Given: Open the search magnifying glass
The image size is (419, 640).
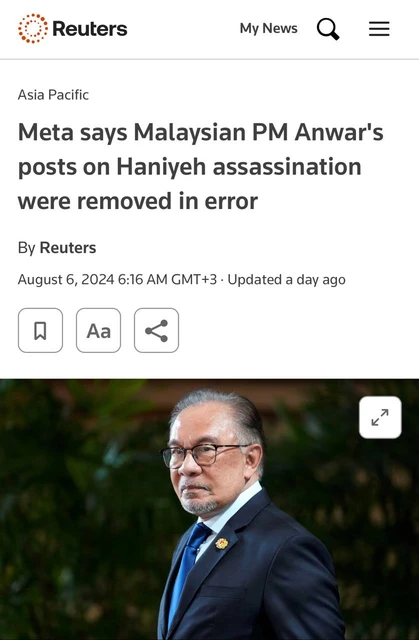Looking at the screenshot, I should (x=328, y=29).
